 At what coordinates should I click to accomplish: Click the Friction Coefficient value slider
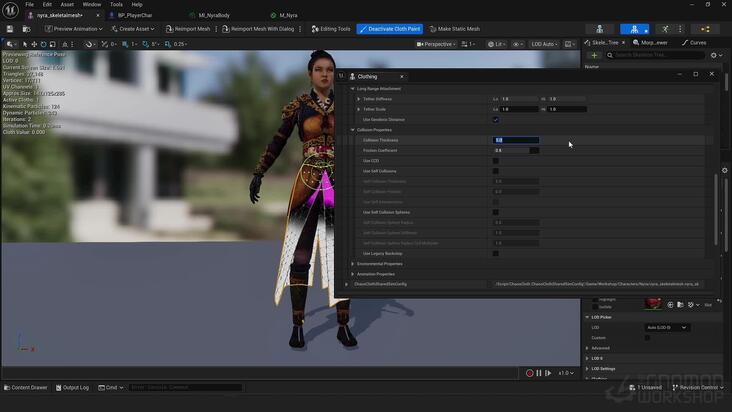click(x=516, y=150)
